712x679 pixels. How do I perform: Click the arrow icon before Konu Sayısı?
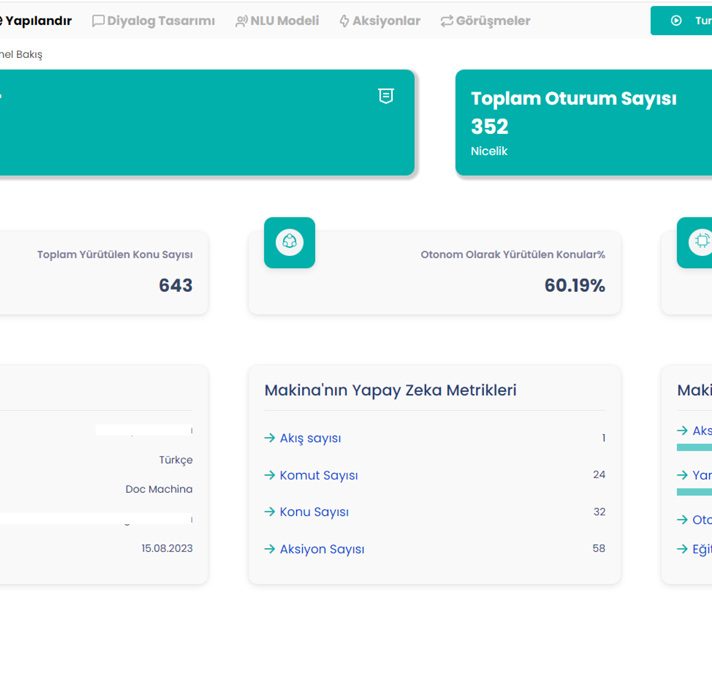pyautogui.click(x=270, y=512)
